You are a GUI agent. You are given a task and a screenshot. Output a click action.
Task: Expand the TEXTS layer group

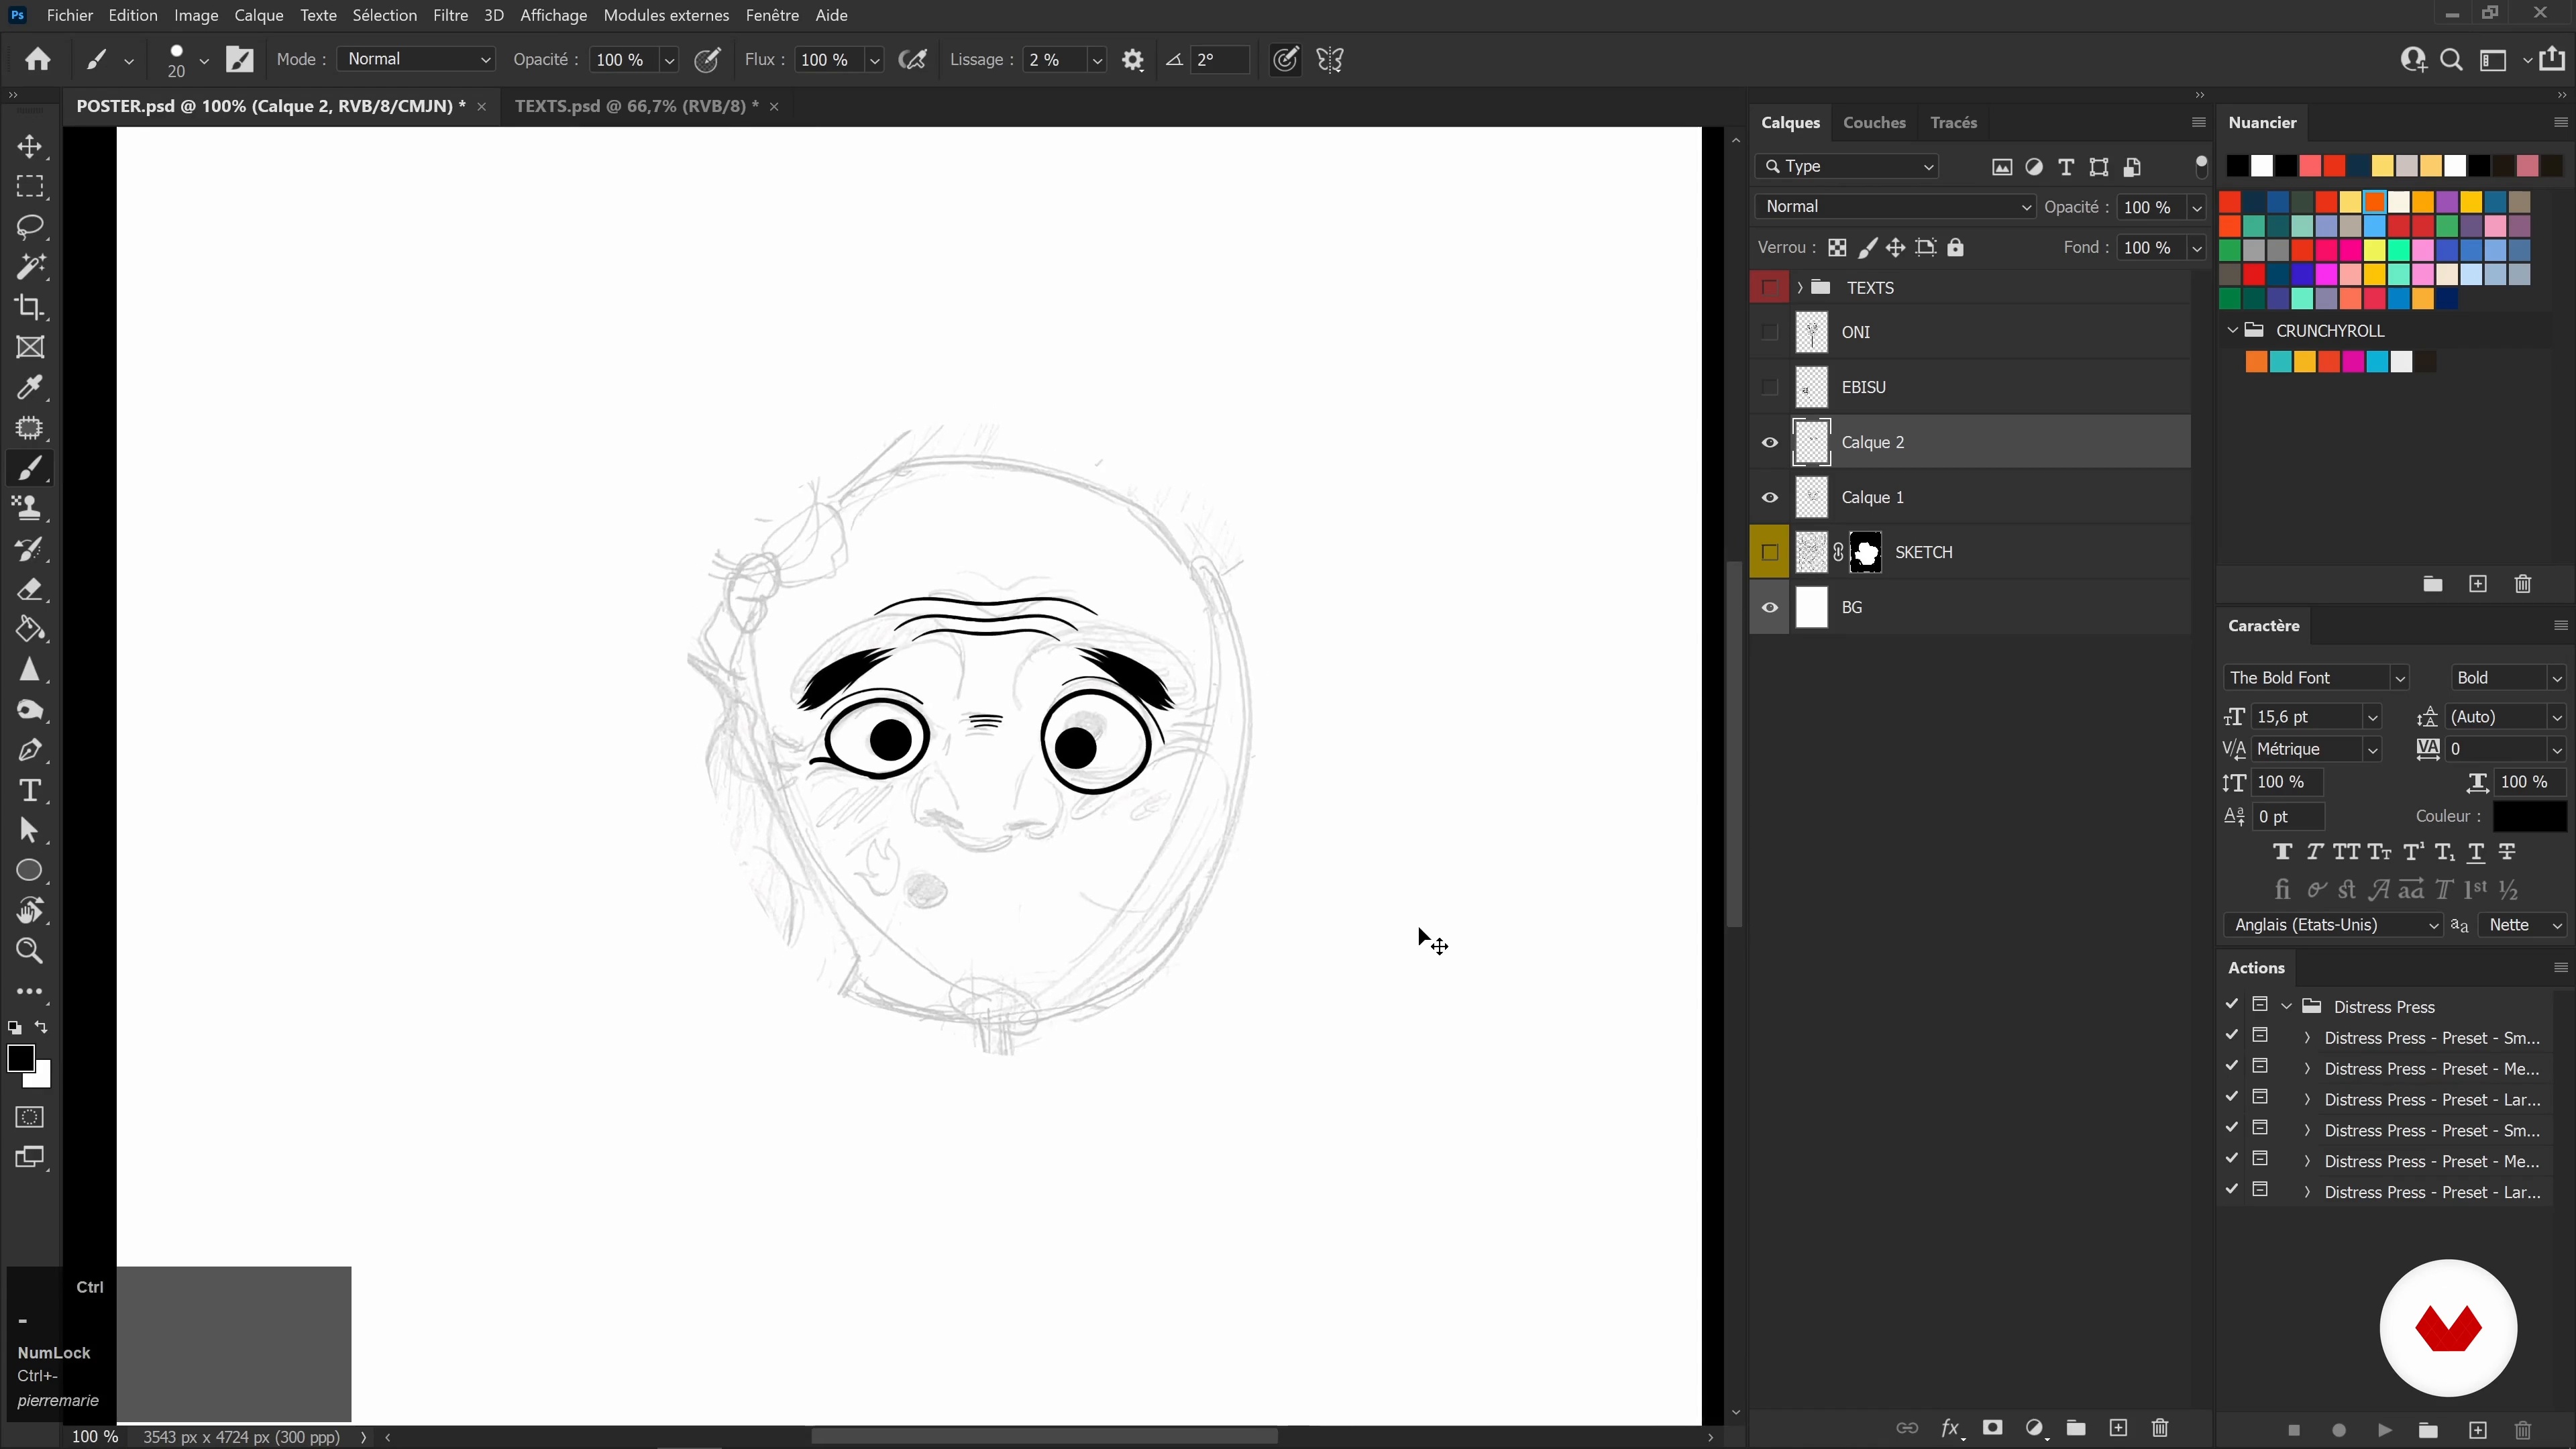(x=1800, y=288)
